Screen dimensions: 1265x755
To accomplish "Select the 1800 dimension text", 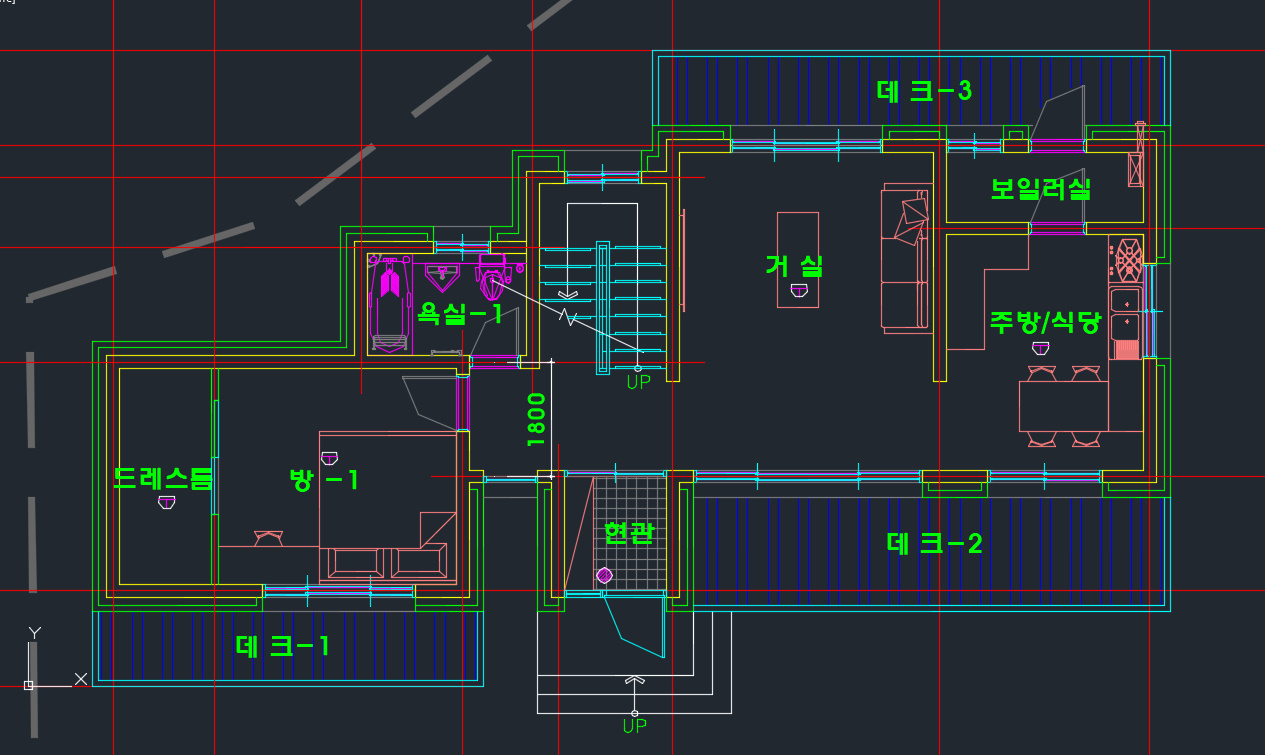I will coord(537,418).
